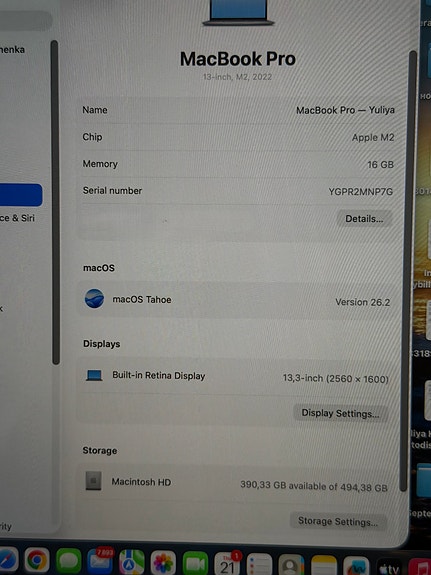Click the macOS Tahoe logo icon

pos(94,298)
